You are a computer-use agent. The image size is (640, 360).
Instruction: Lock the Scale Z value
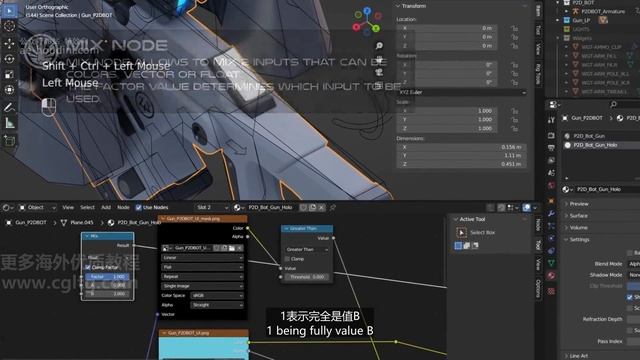(x=514, y=128)
